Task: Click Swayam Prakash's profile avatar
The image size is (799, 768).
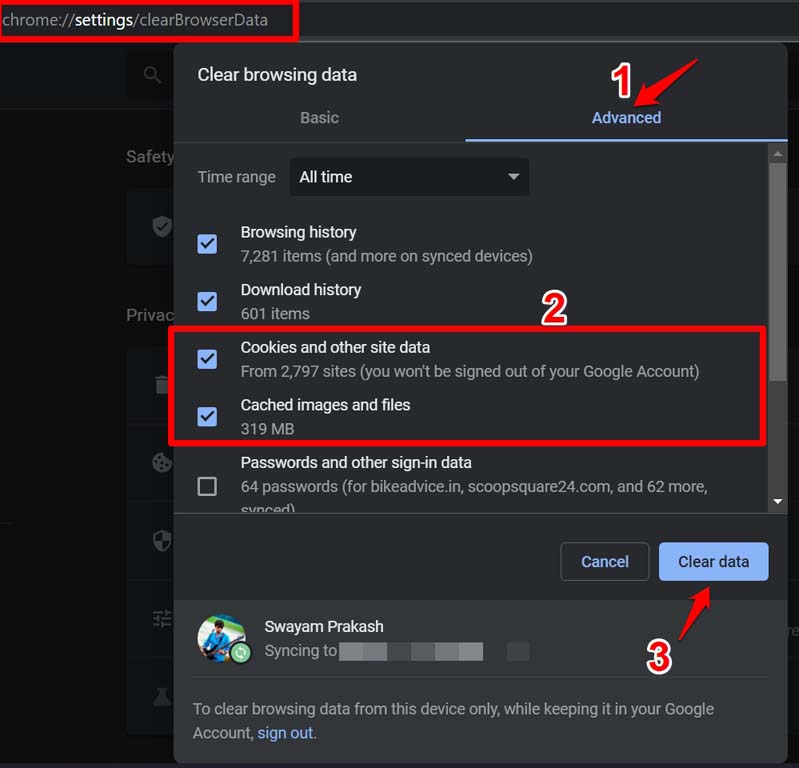Action: (x=222, y=638)
